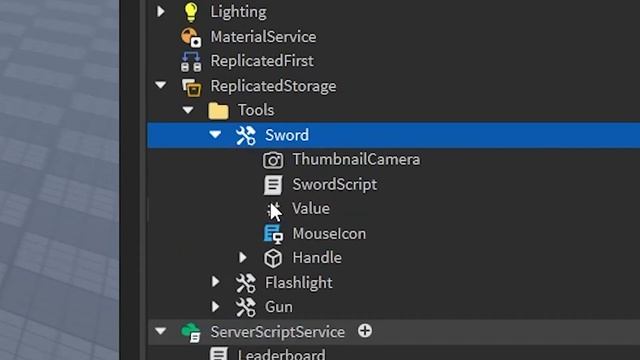Expand the Flashlight tool
The width and height of the screenshot is (640, 360).
pyautogui.click(x=215, y=282)
